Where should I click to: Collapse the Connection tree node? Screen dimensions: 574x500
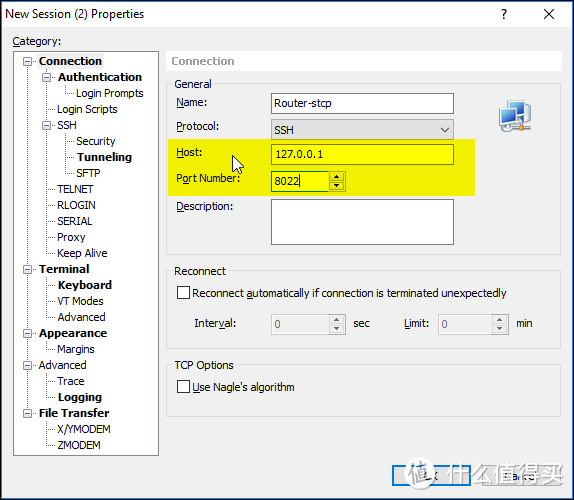(x=27, y=61)
